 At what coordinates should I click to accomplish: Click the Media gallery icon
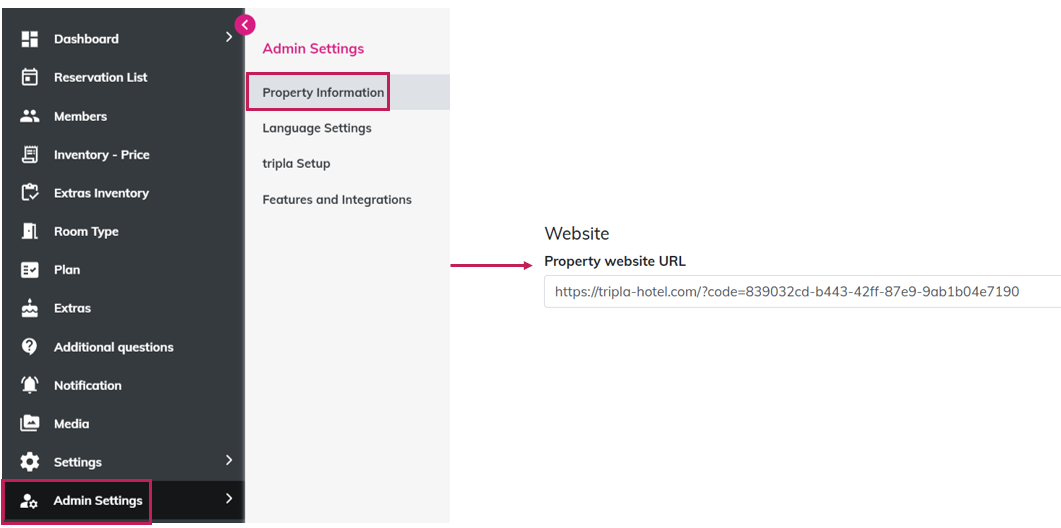30,424
